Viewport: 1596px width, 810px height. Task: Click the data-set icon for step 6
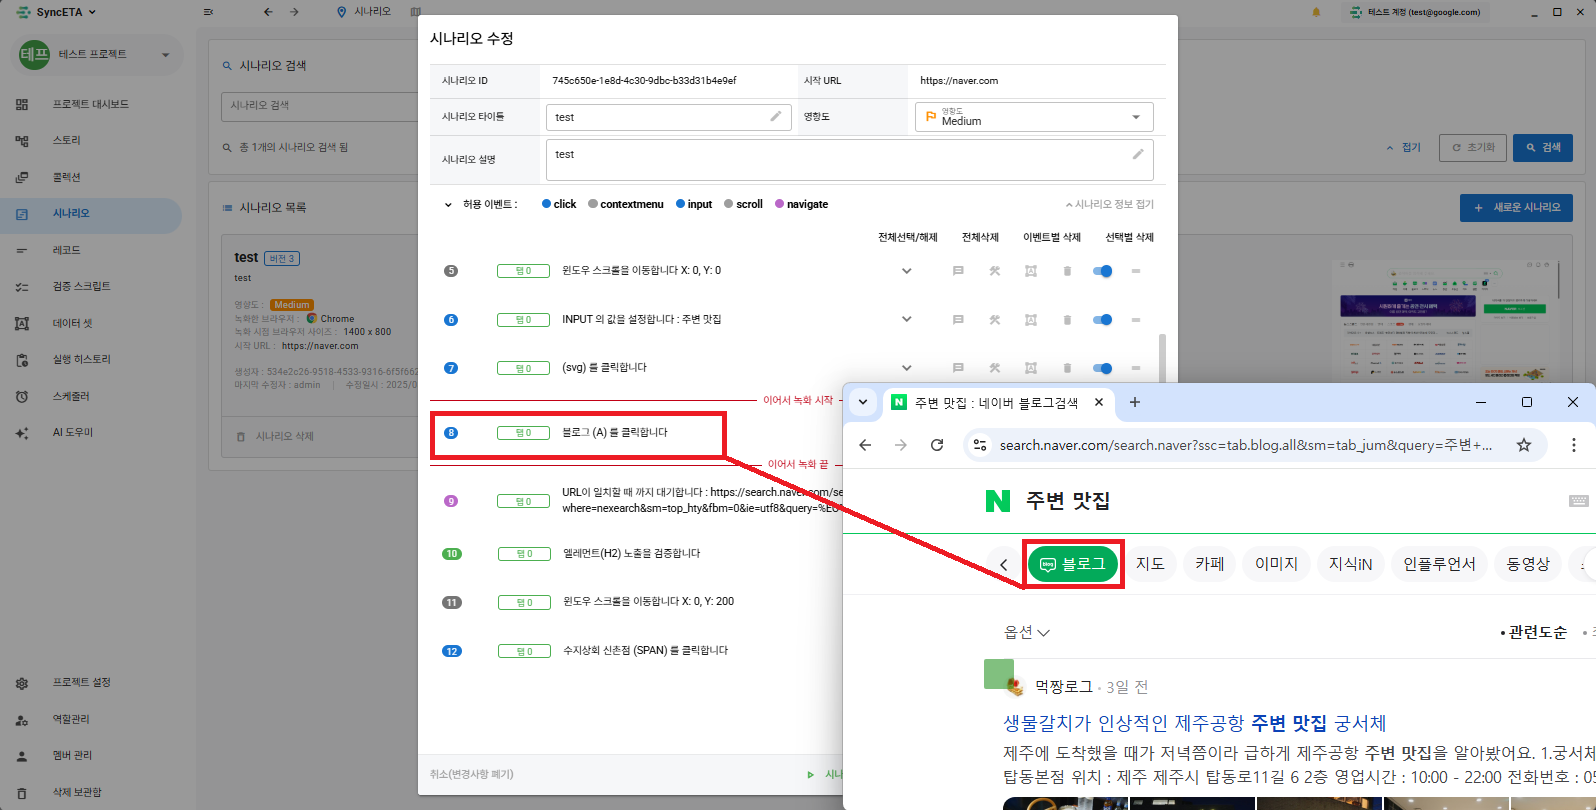tap(1031, 320)
